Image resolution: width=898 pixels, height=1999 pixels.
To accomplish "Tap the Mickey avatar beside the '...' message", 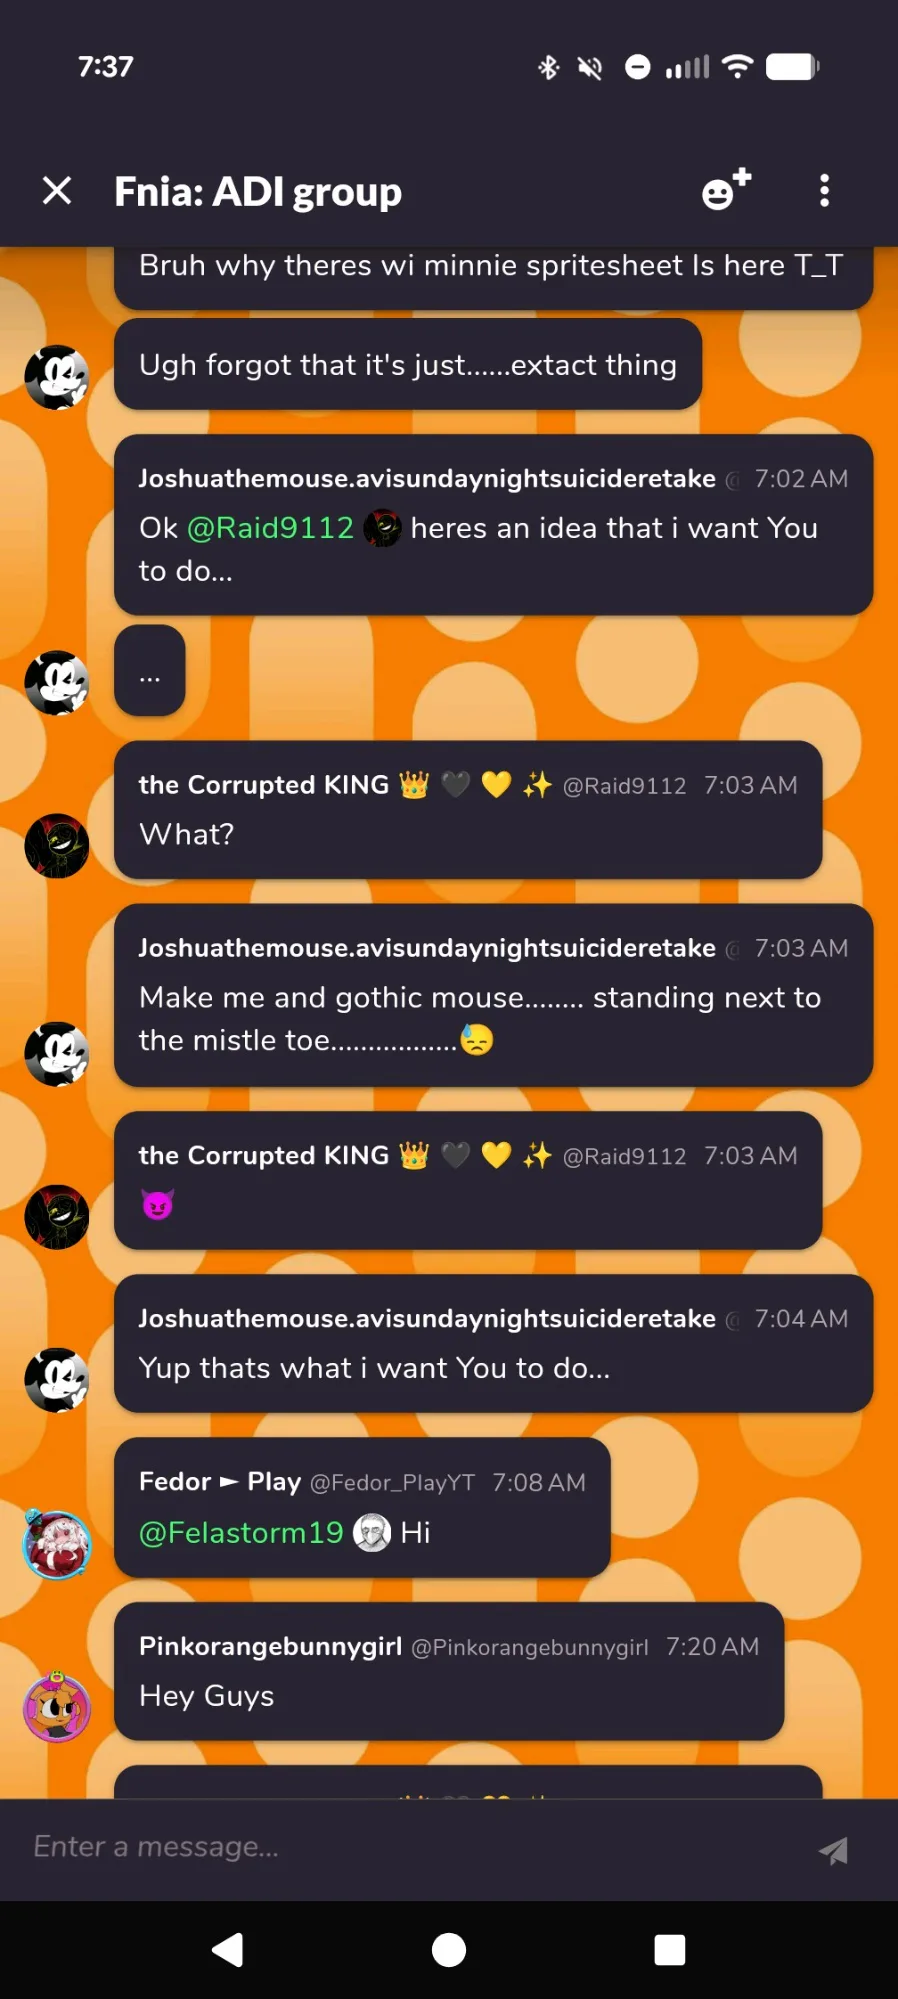I will 57,682.
